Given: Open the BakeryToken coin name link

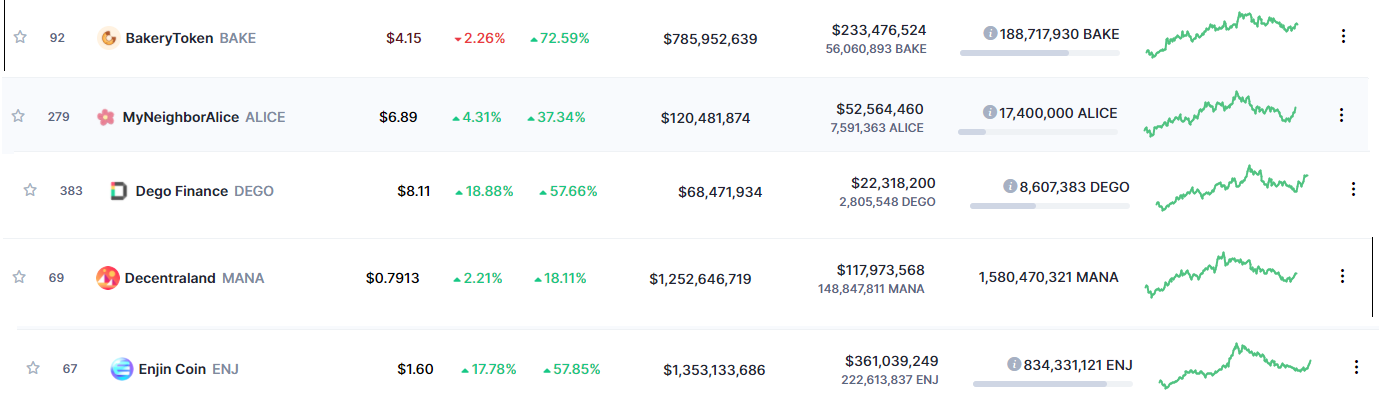Looking at the screenshot, I should [x=169, y=38].
